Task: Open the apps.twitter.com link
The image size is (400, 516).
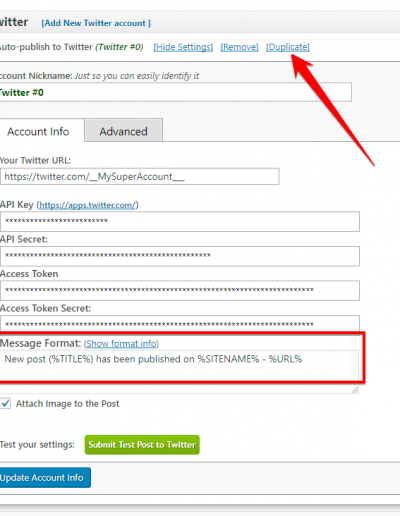Action: coord(87,205)
